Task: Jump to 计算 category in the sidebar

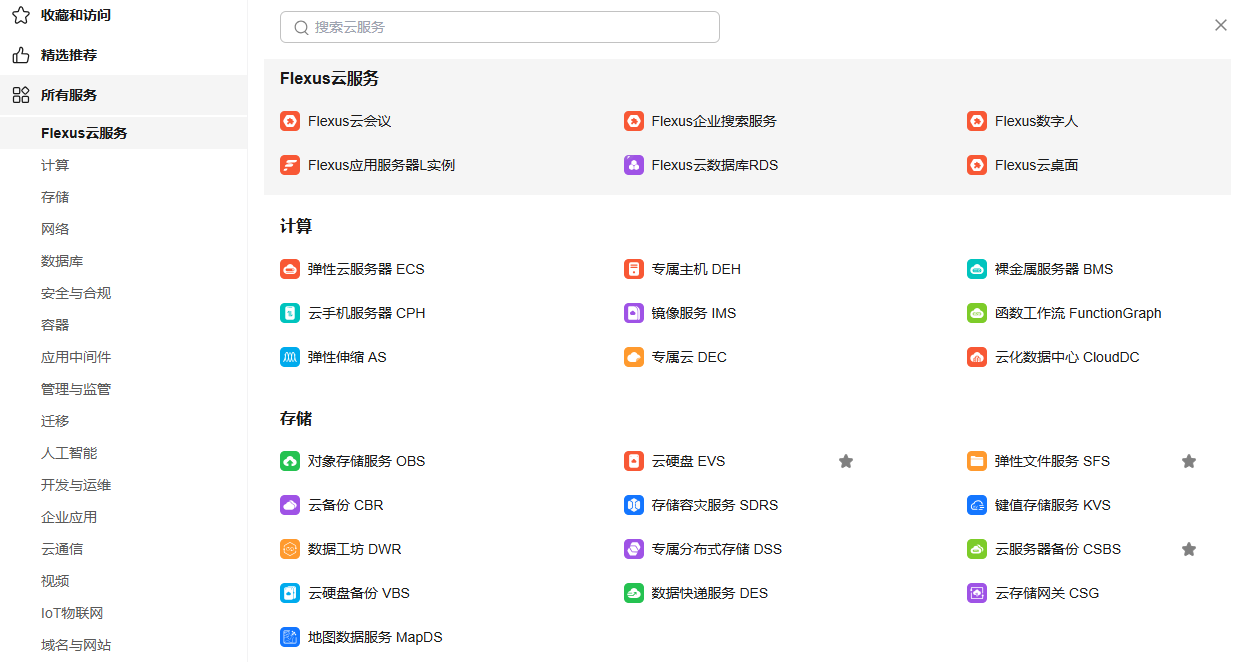Action: coord(55,165)
